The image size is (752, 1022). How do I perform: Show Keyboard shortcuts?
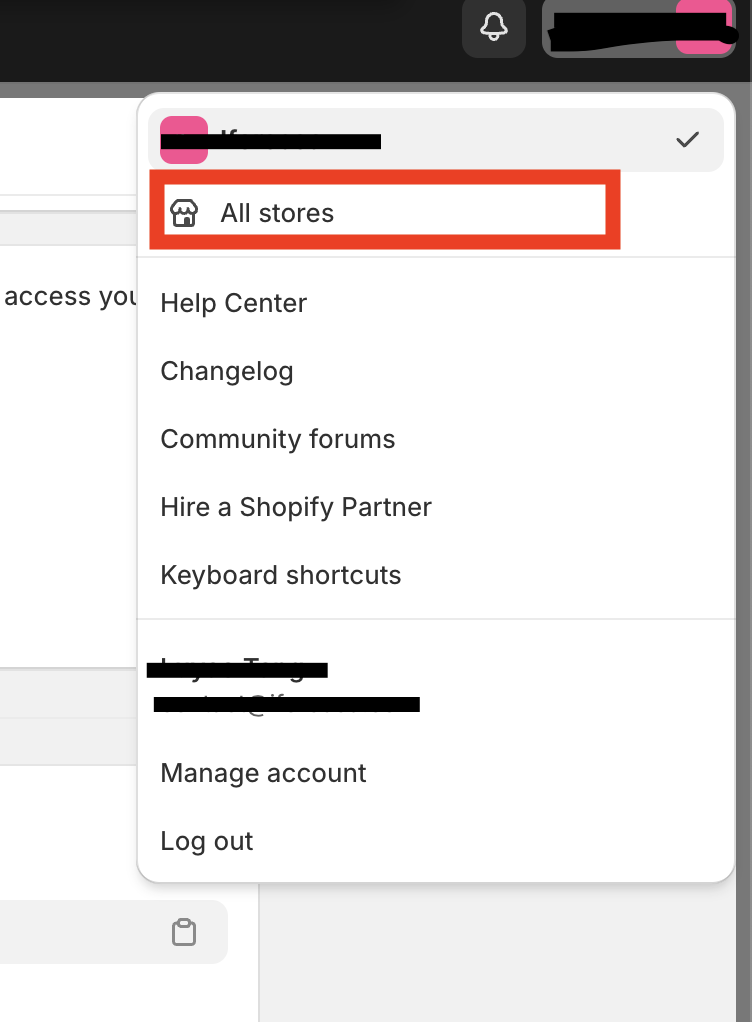[280, 575]
